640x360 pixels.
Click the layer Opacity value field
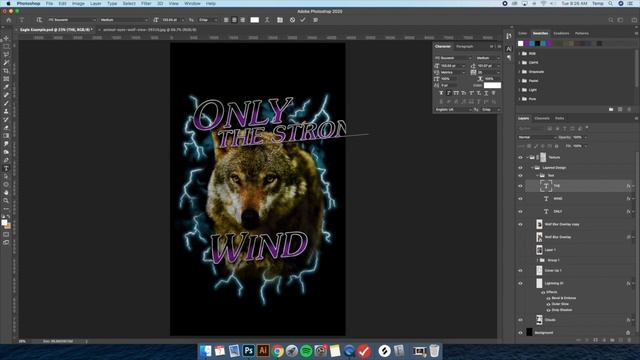coord(577,137)
